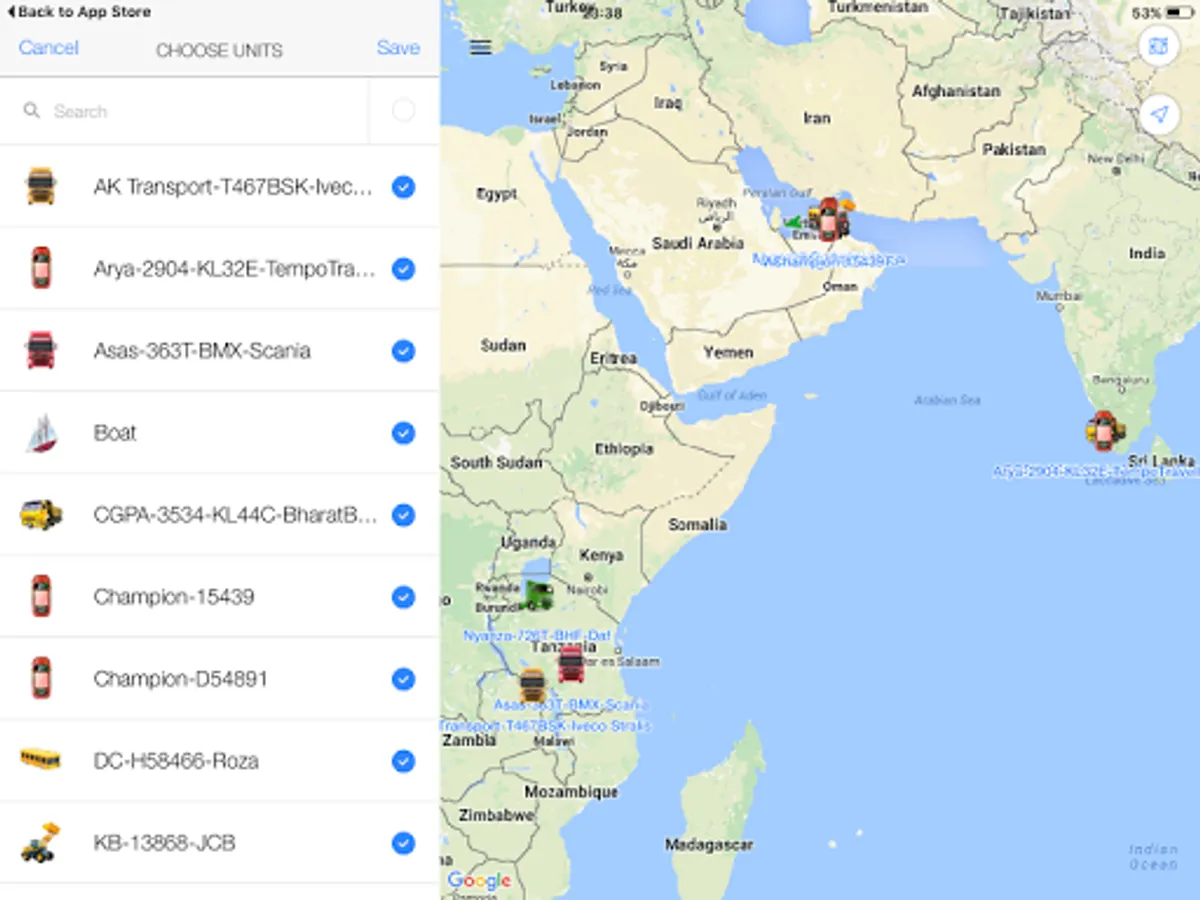Tap the Ethiopia label on map

pyautogui.click(x=624, y=449)
